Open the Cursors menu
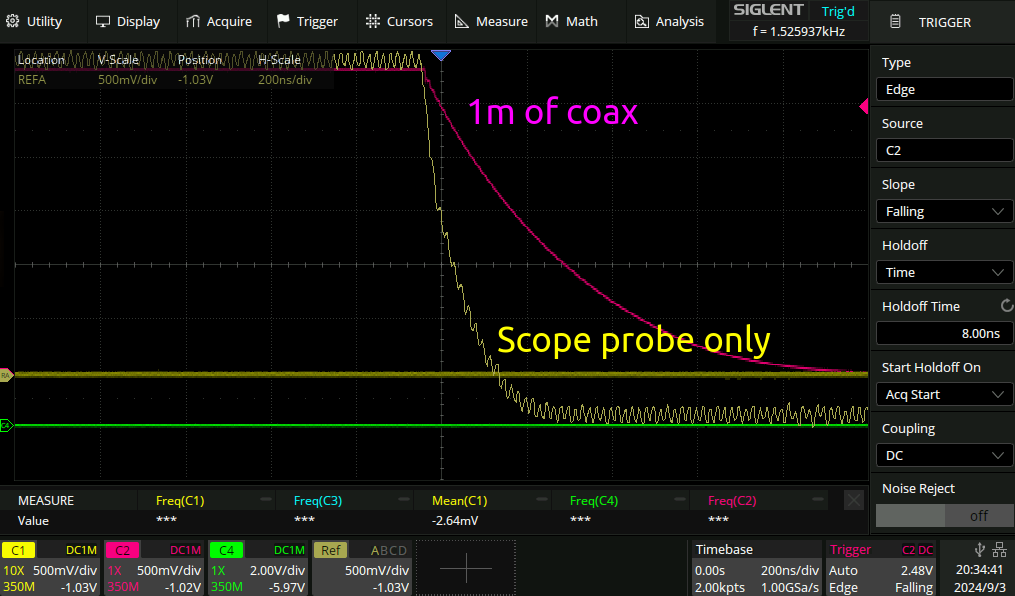The height and width of the screenshot is (596, 1015). 399,21
